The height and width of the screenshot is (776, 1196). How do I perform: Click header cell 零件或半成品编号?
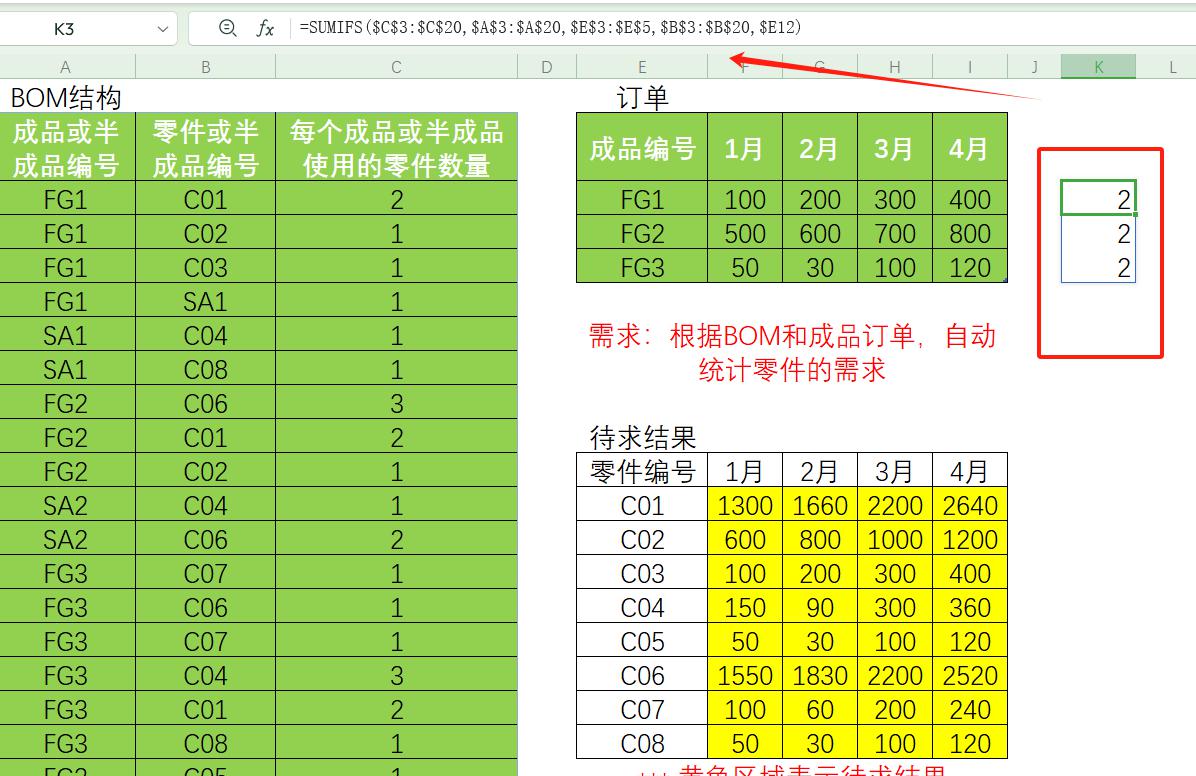tap(205, 147)
